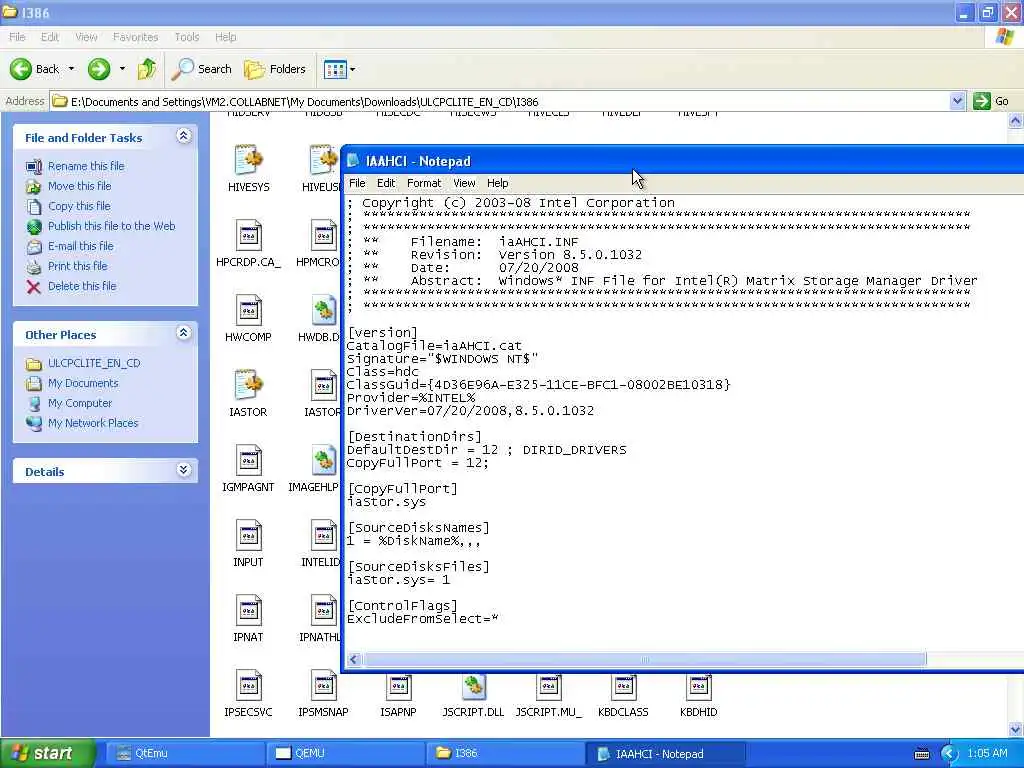This screenshot has width=1024, height=768.
Task: Open Notepad File menu
Action: point(357,184)
